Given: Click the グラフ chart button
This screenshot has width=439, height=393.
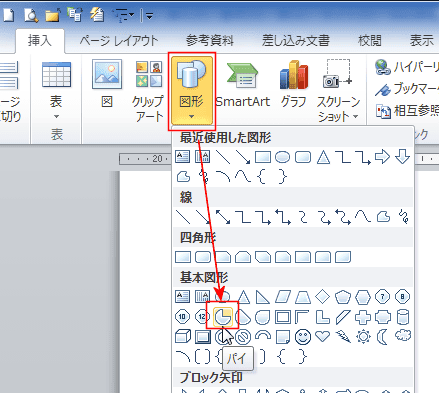Looking at the screenshot, I should pos(293,84).
